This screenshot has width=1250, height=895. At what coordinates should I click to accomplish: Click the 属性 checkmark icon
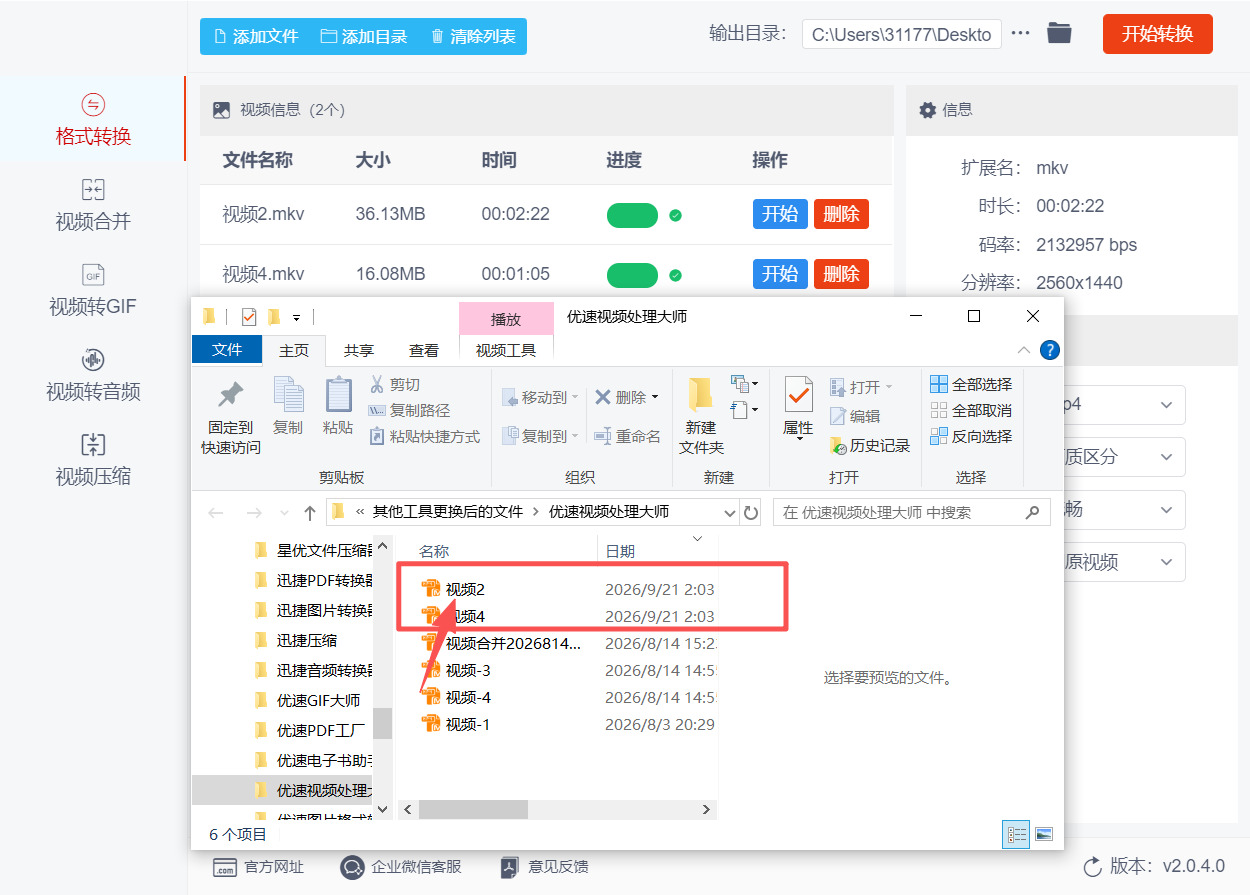click(x=798, y=396)
